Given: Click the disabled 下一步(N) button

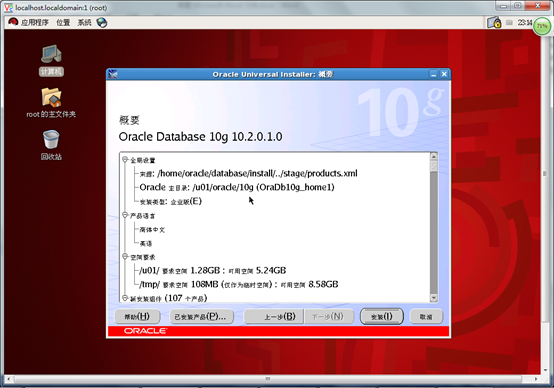Looking at the screenshot, I should coord(329,316).
